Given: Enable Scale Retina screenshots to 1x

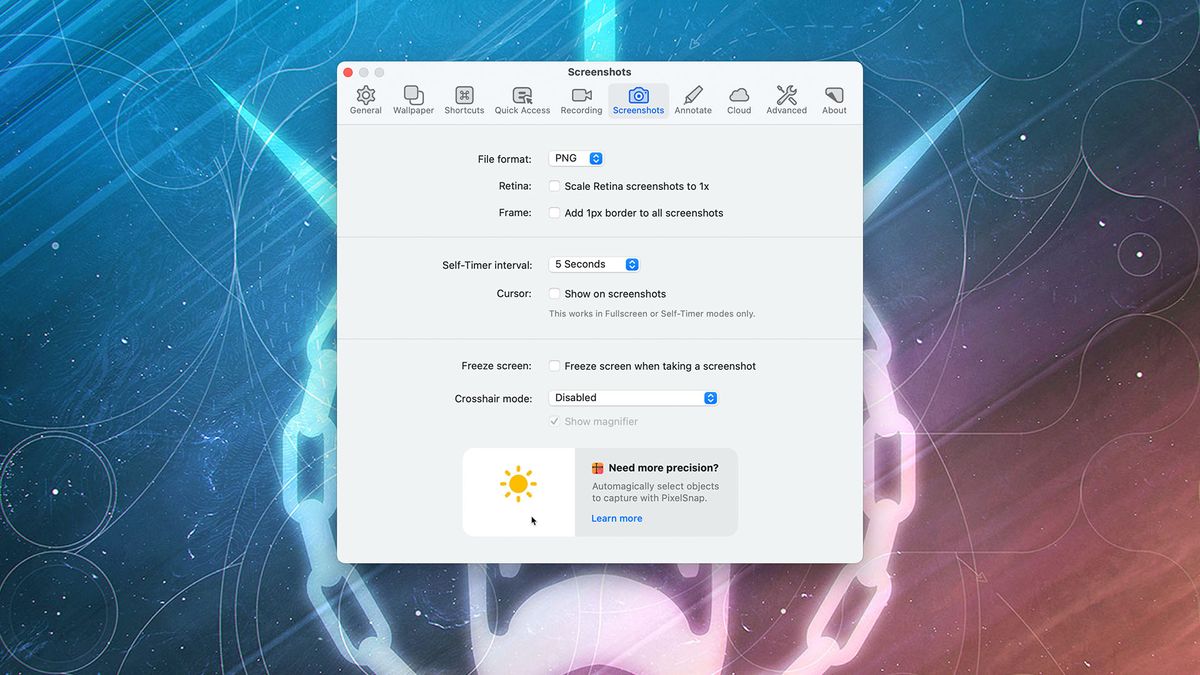Looking at the screenshot, I should point(554,186).
